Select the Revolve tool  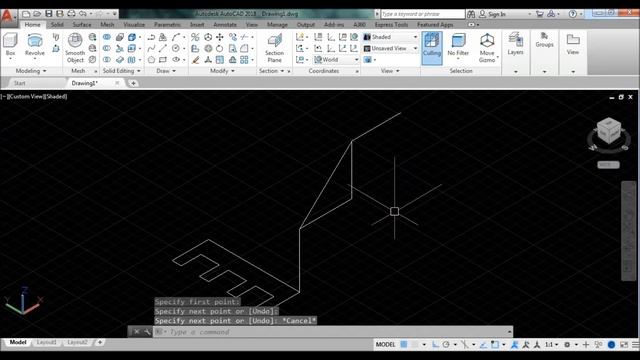35,45
